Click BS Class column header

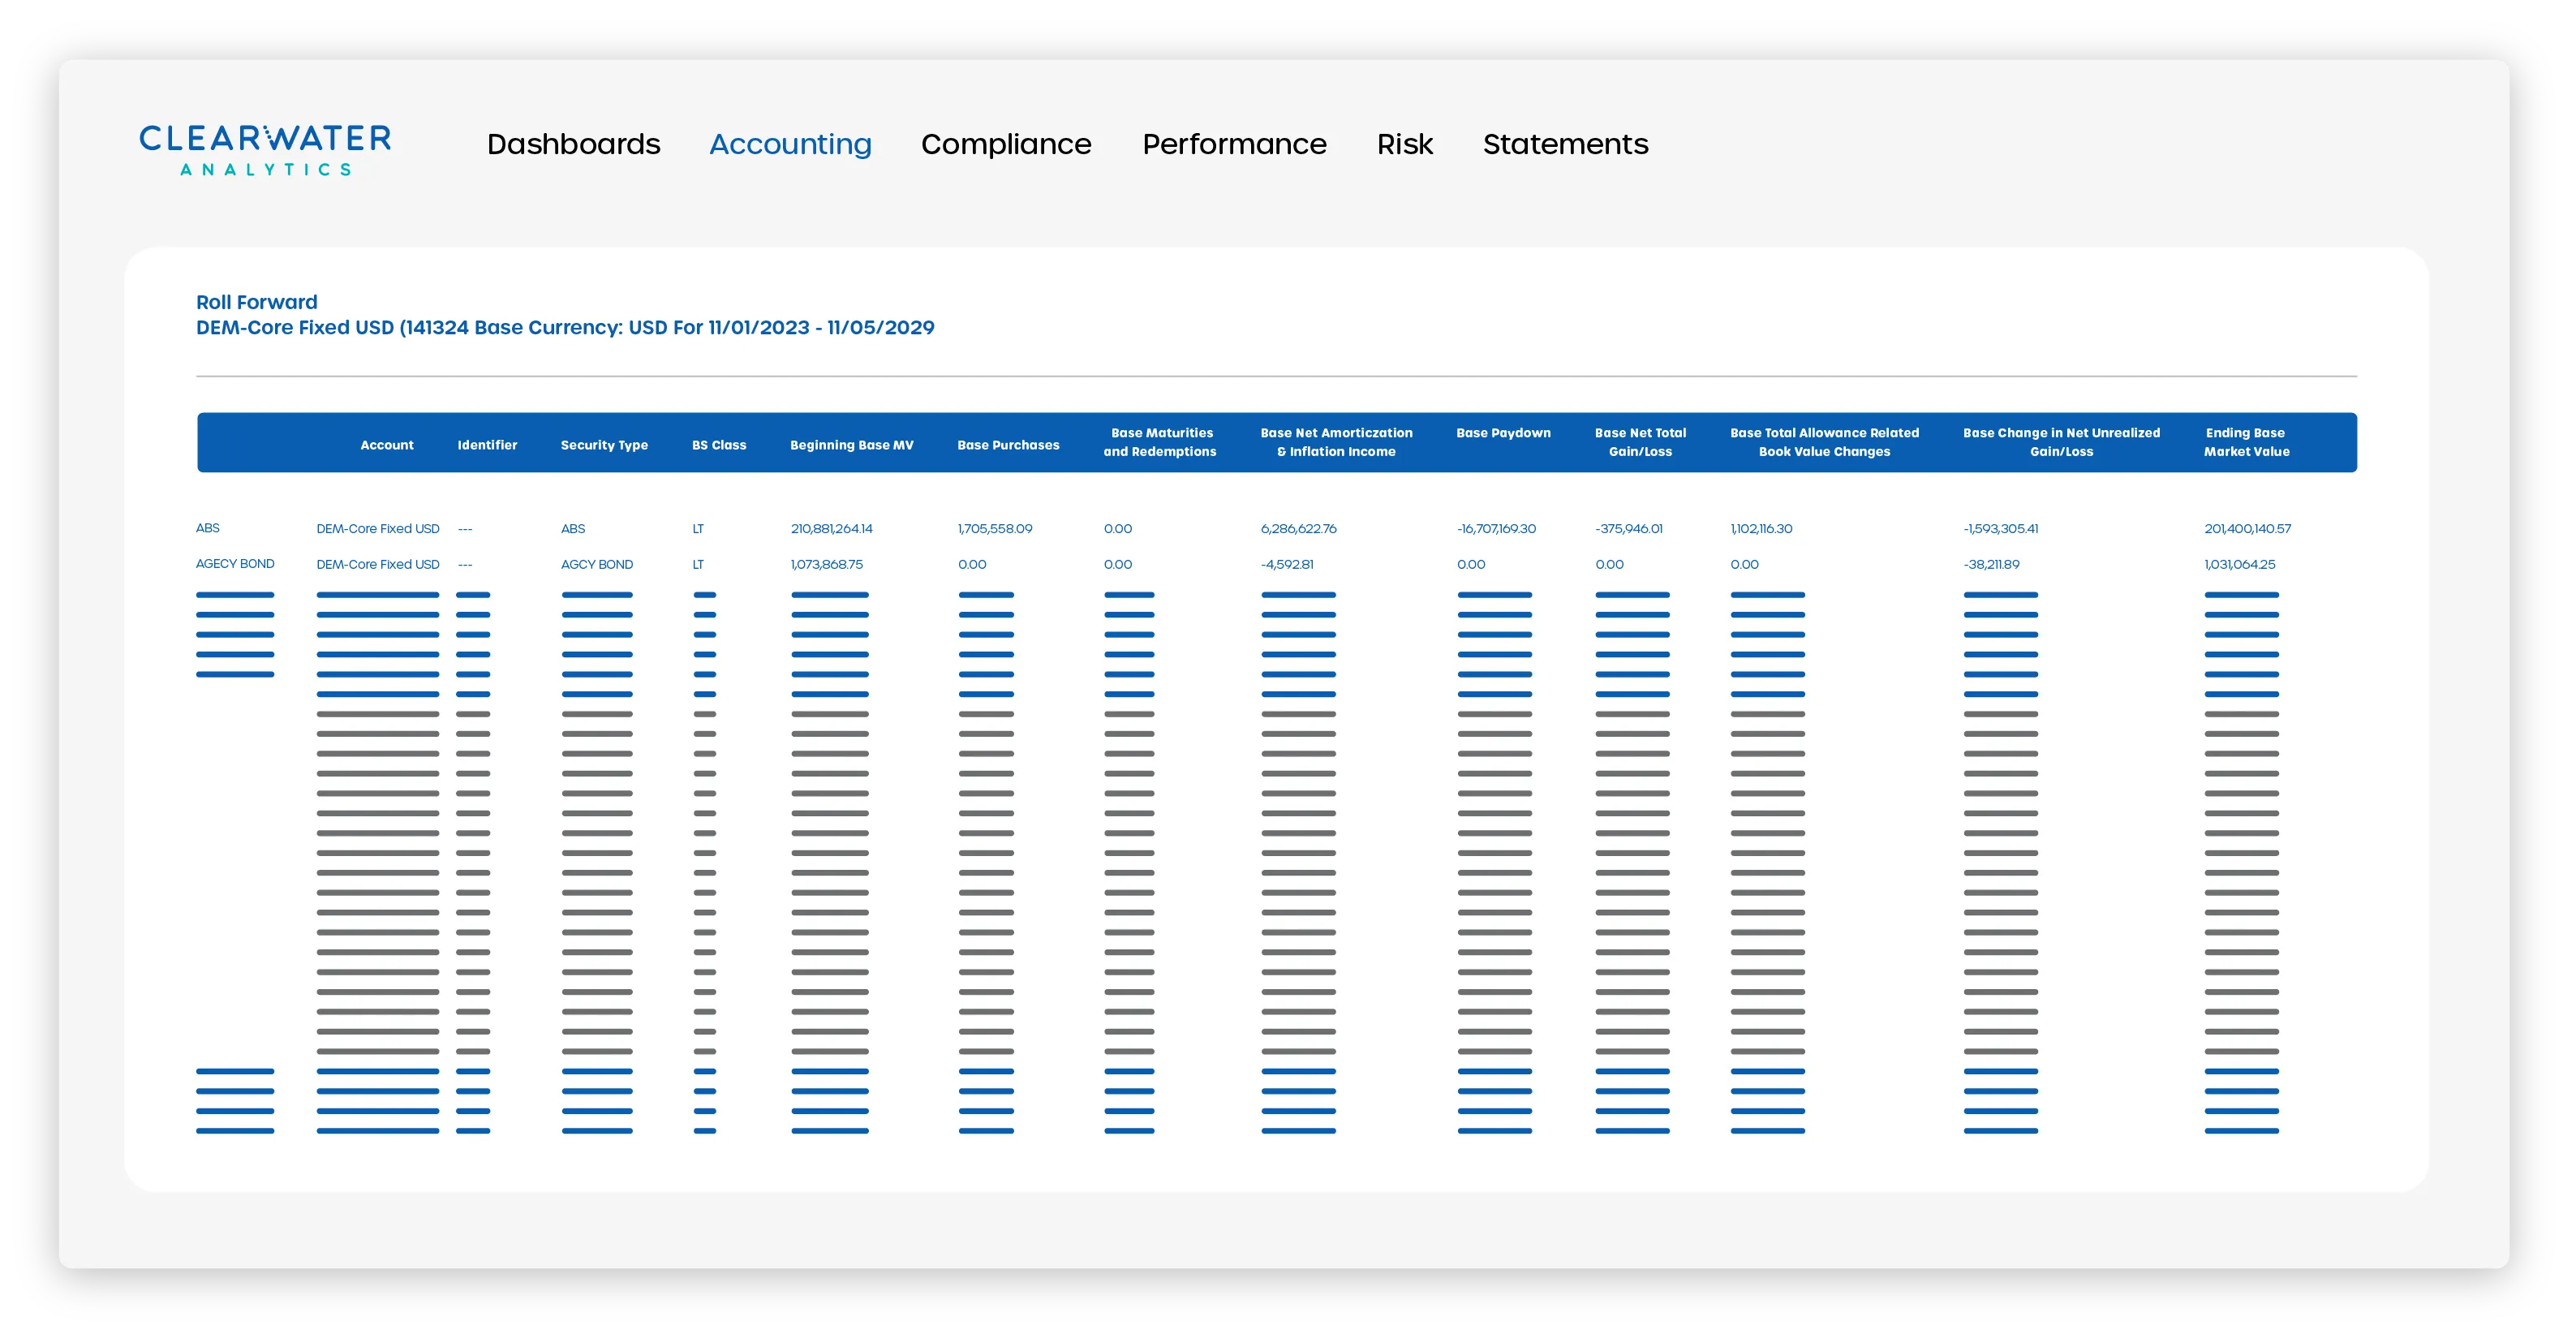tap(719, 445)
